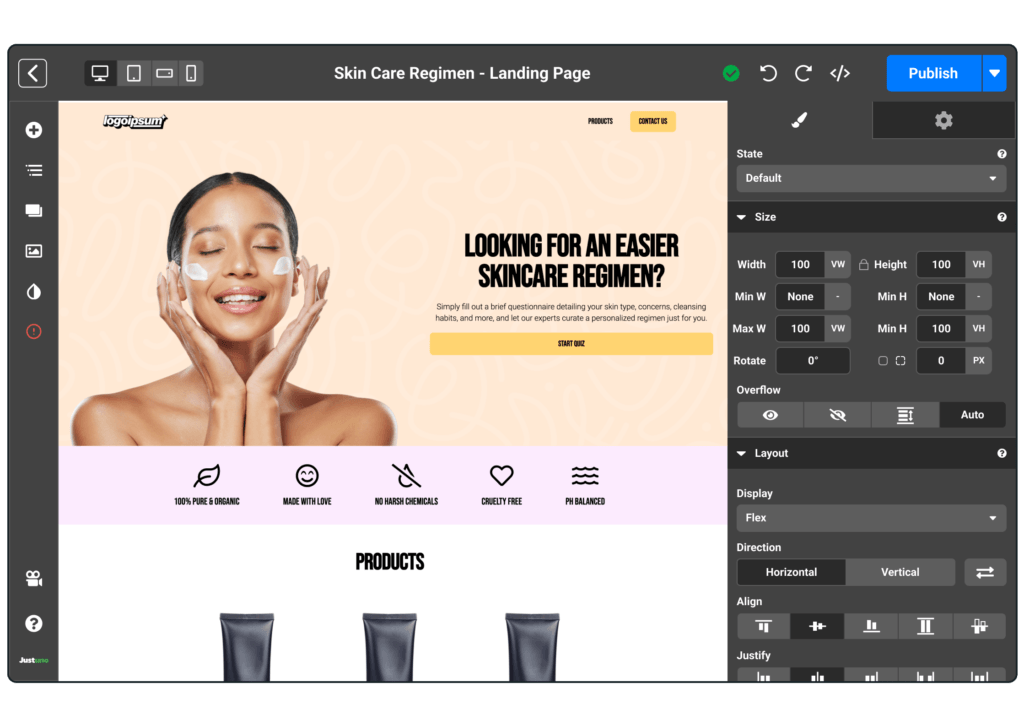The width and height of the screenshot is (1024, 726).
Task: Open the State Default dropdown
Action: point(870,178)
